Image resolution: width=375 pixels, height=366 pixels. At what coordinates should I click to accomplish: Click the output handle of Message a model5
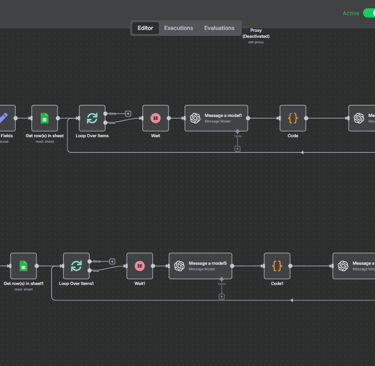pos(232,266)
